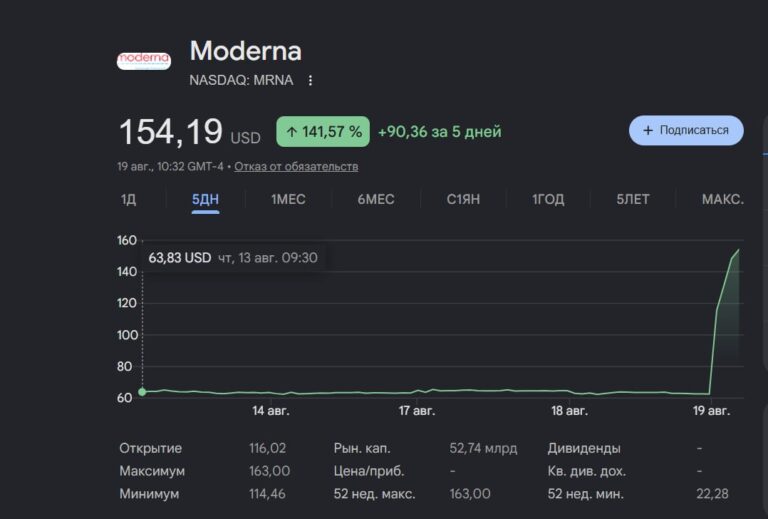Click the Рын. кап. value 52,74 млрд
The width and height of the screenshot is (768, 519).
pos(483,448)
